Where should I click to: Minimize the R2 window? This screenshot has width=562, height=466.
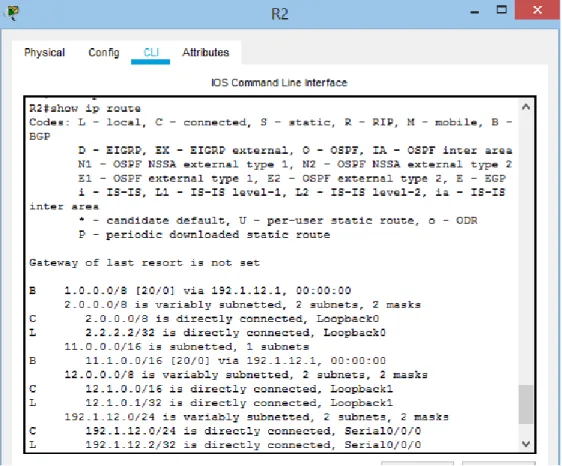point(475,11)
